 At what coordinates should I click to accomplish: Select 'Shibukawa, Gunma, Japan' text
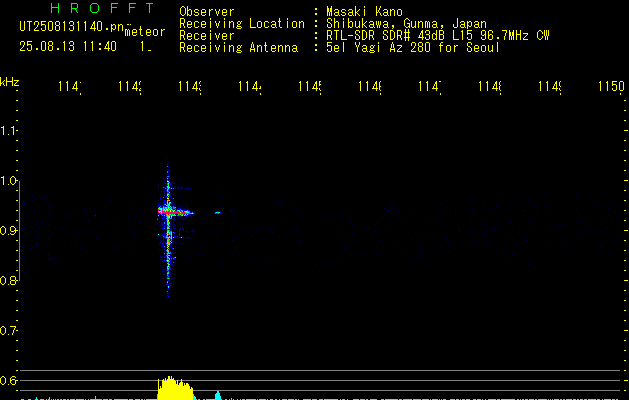tap(406, 24)
